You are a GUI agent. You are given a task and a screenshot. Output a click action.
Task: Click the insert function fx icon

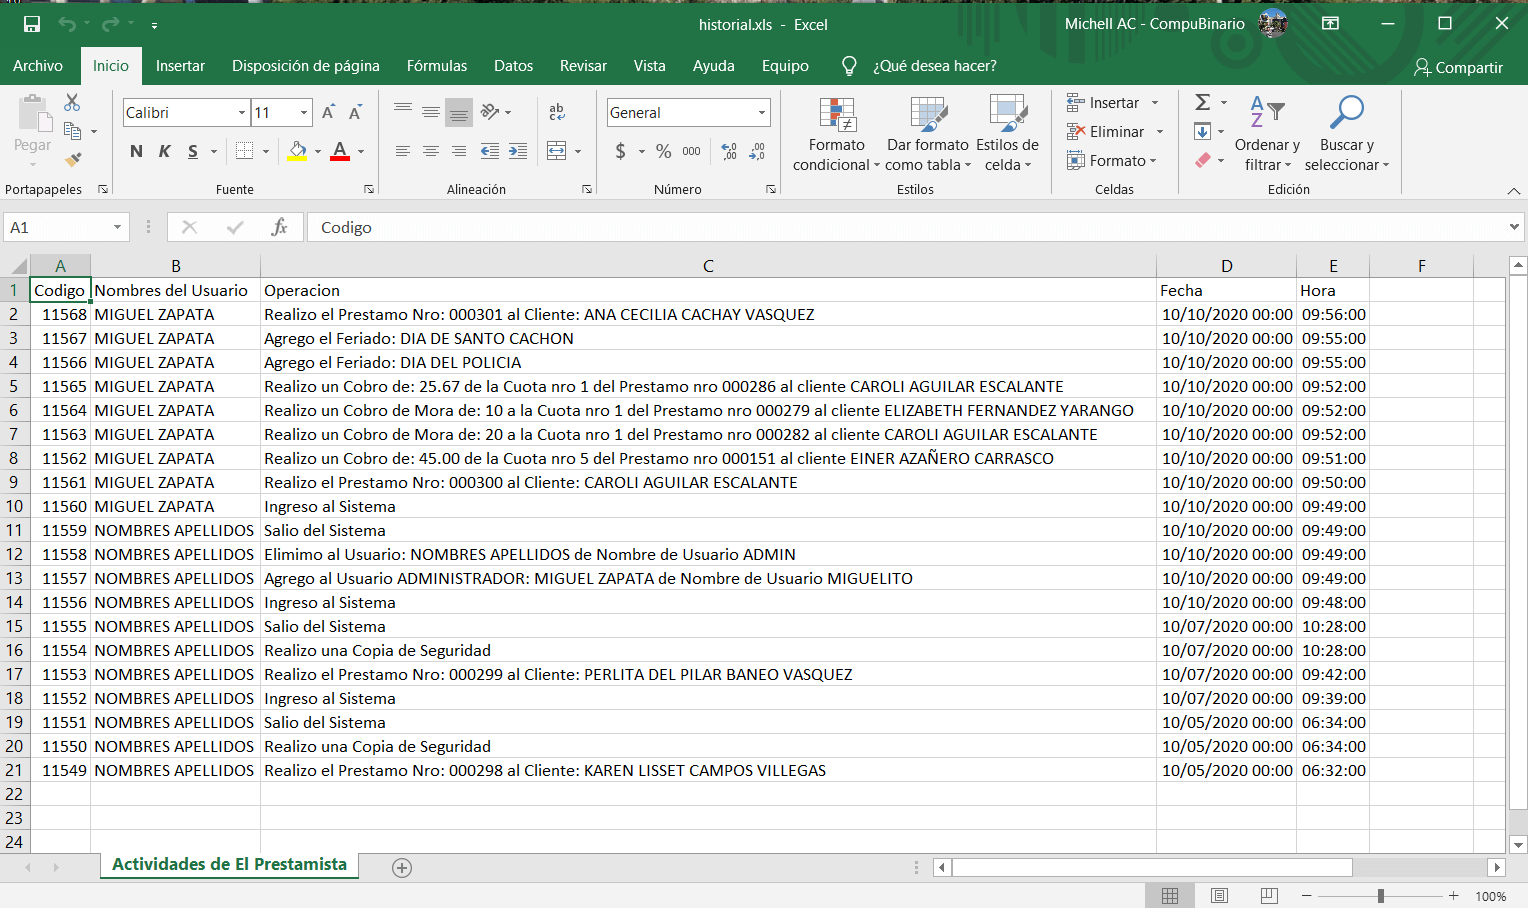pyautogui.click(x=279, y=228)
